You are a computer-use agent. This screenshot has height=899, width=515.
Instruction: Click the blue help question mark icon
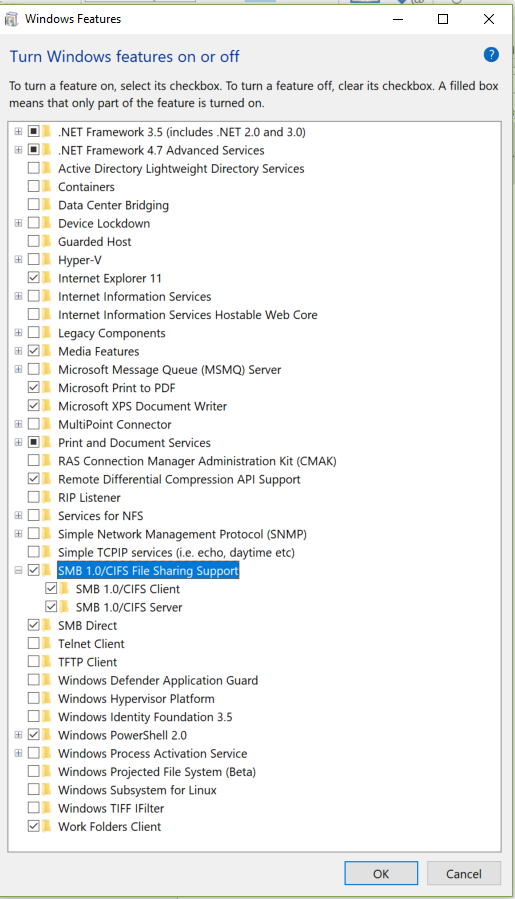pos(491,54)
